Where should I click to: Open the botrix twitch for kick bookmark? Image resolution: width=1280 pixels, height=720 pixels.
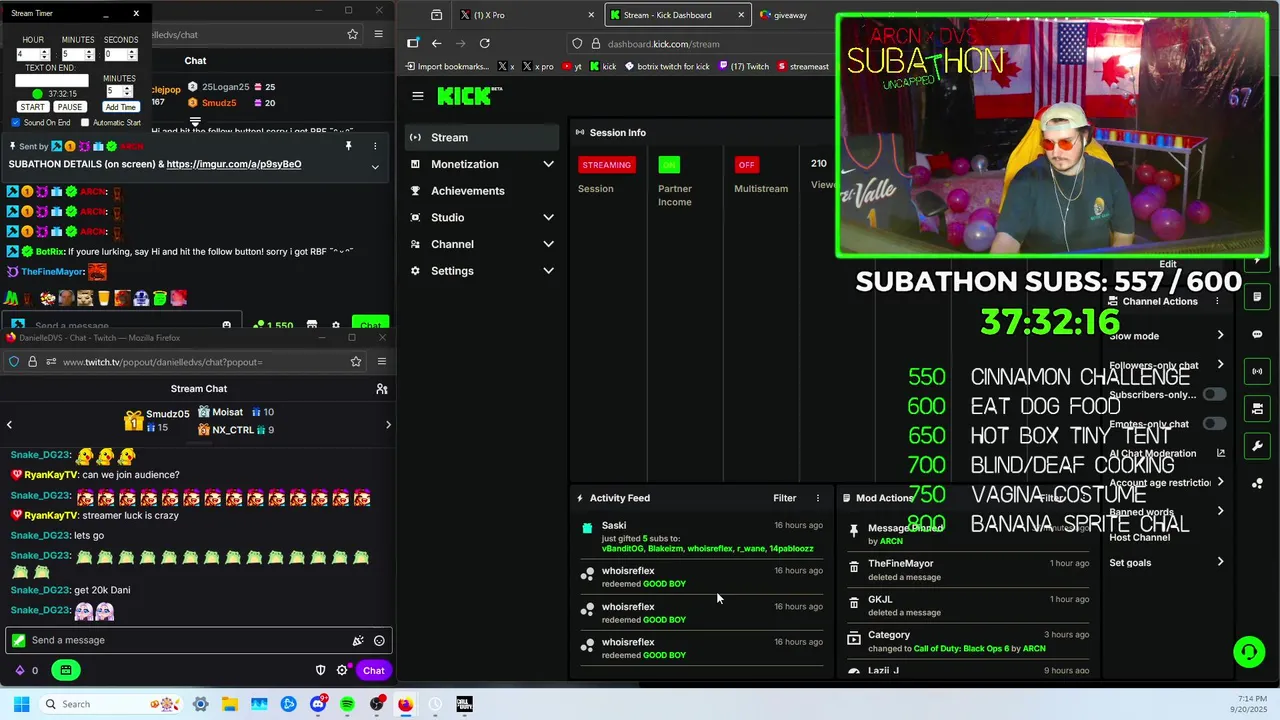click(667, 66)
